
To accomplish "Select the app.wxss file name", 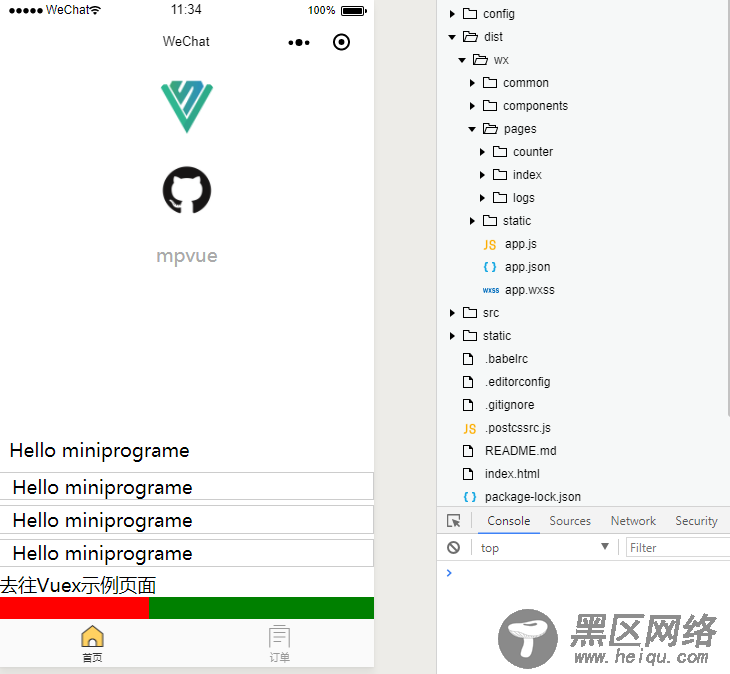I will [530, 290].
